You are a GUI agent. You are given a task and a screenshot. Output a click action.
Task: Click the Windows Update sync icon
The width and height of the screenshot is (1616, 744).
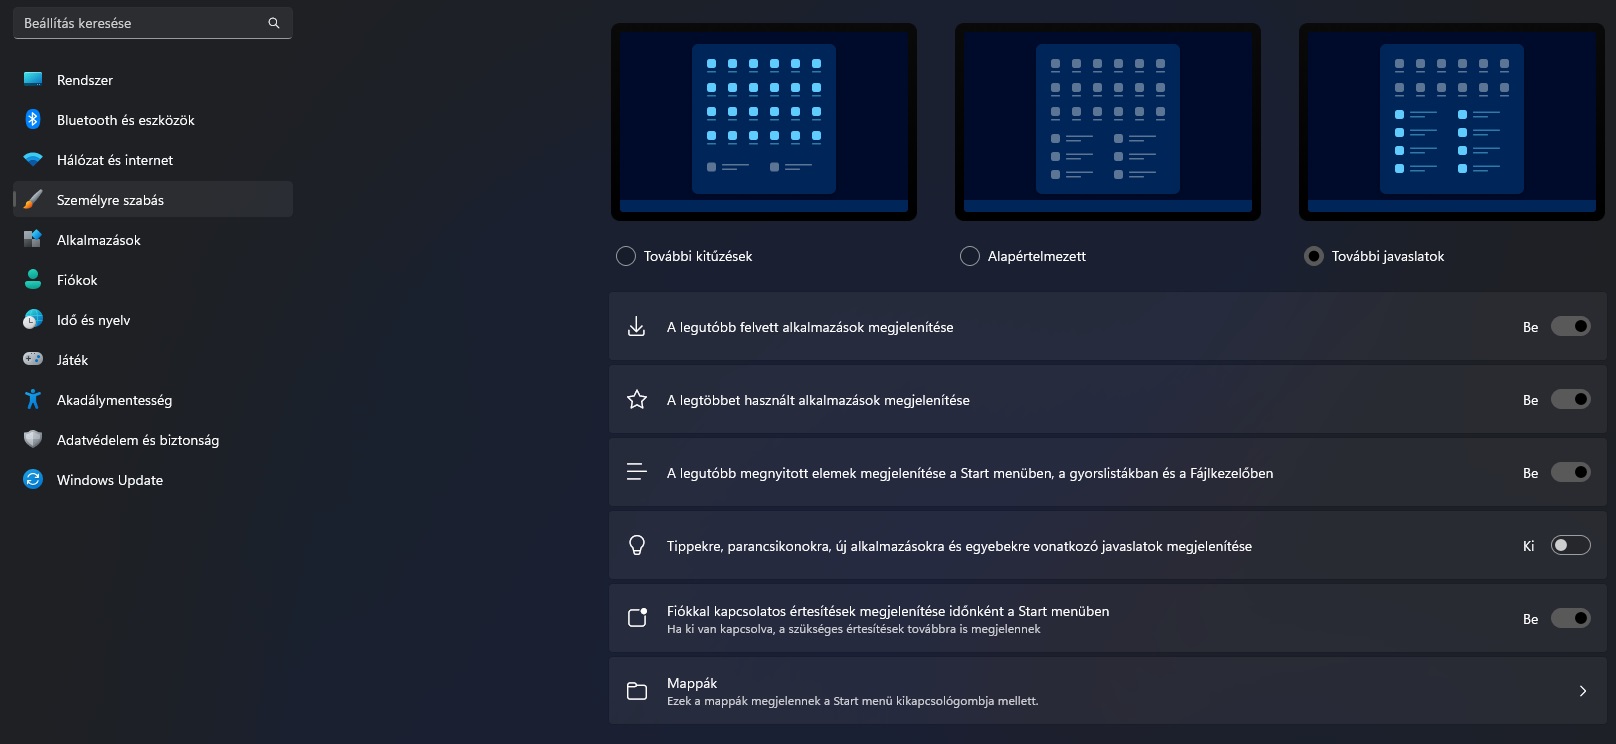33,480
